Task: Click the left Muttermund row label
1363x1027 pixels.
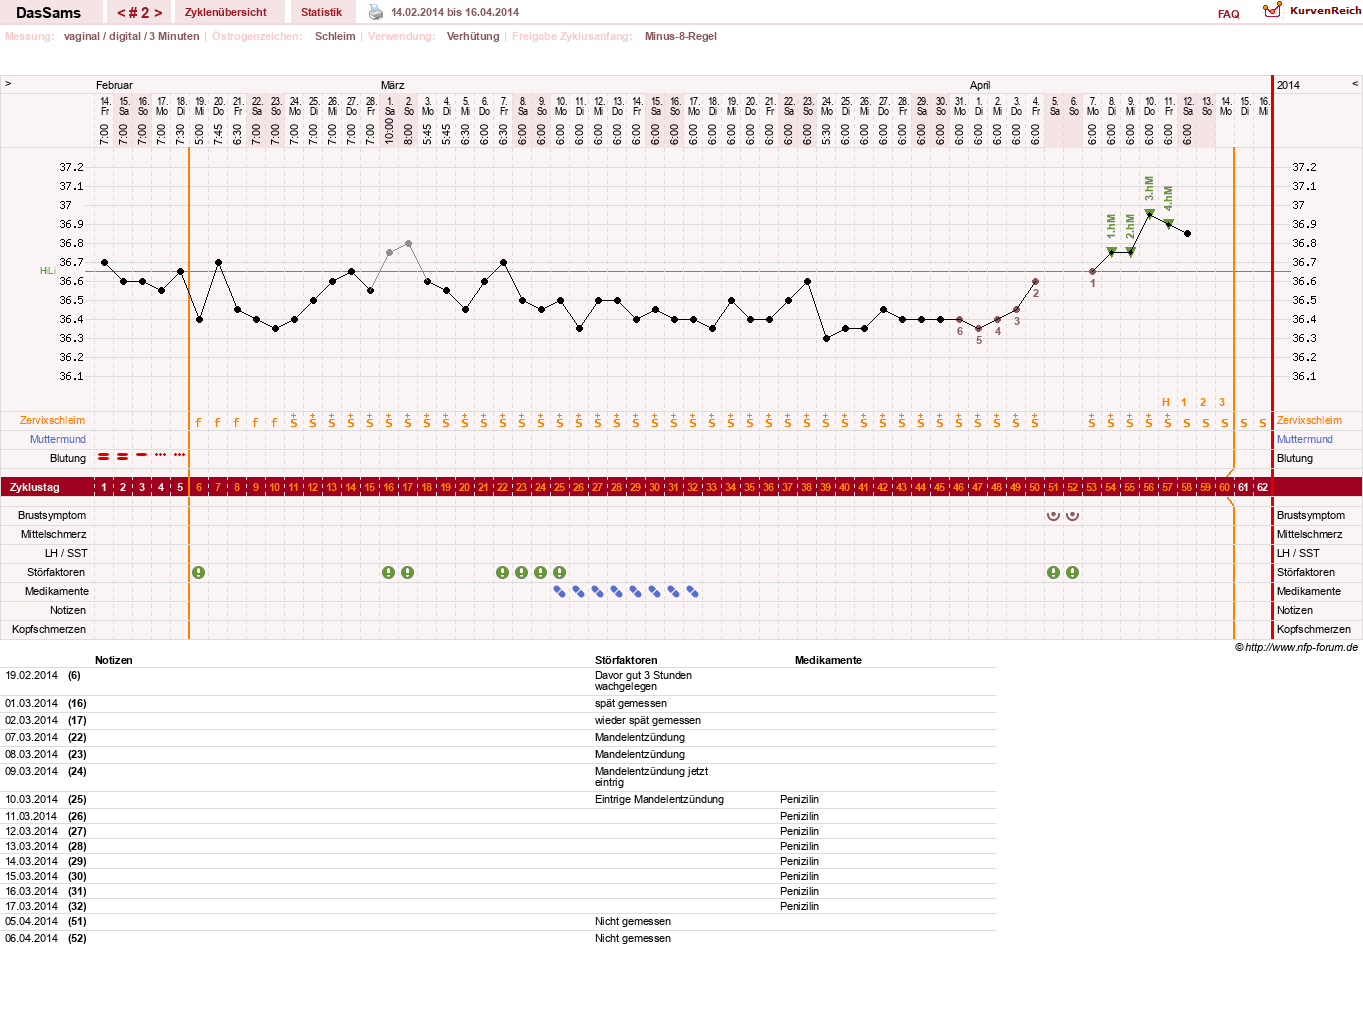Action: (x=58, y=439)
